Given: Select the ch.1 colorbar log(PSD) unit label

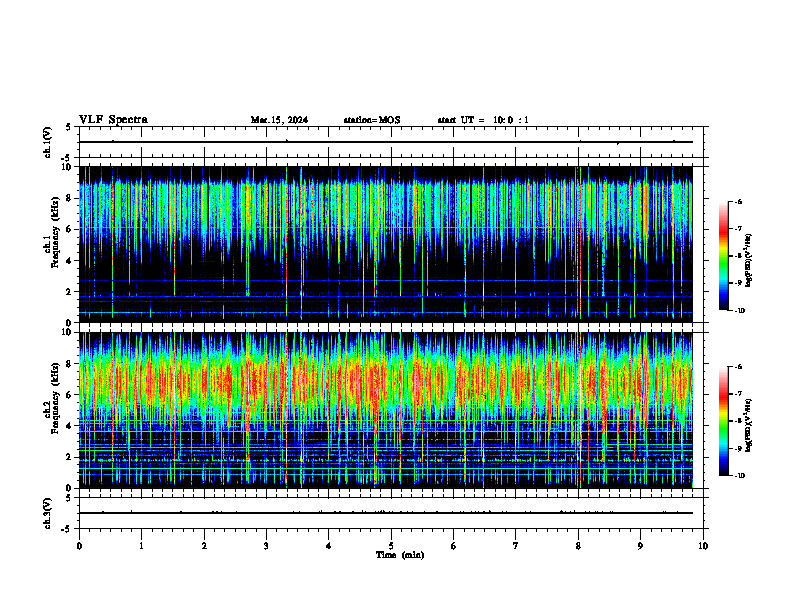Looking at the screenshot, I should [x=748, y=261].
